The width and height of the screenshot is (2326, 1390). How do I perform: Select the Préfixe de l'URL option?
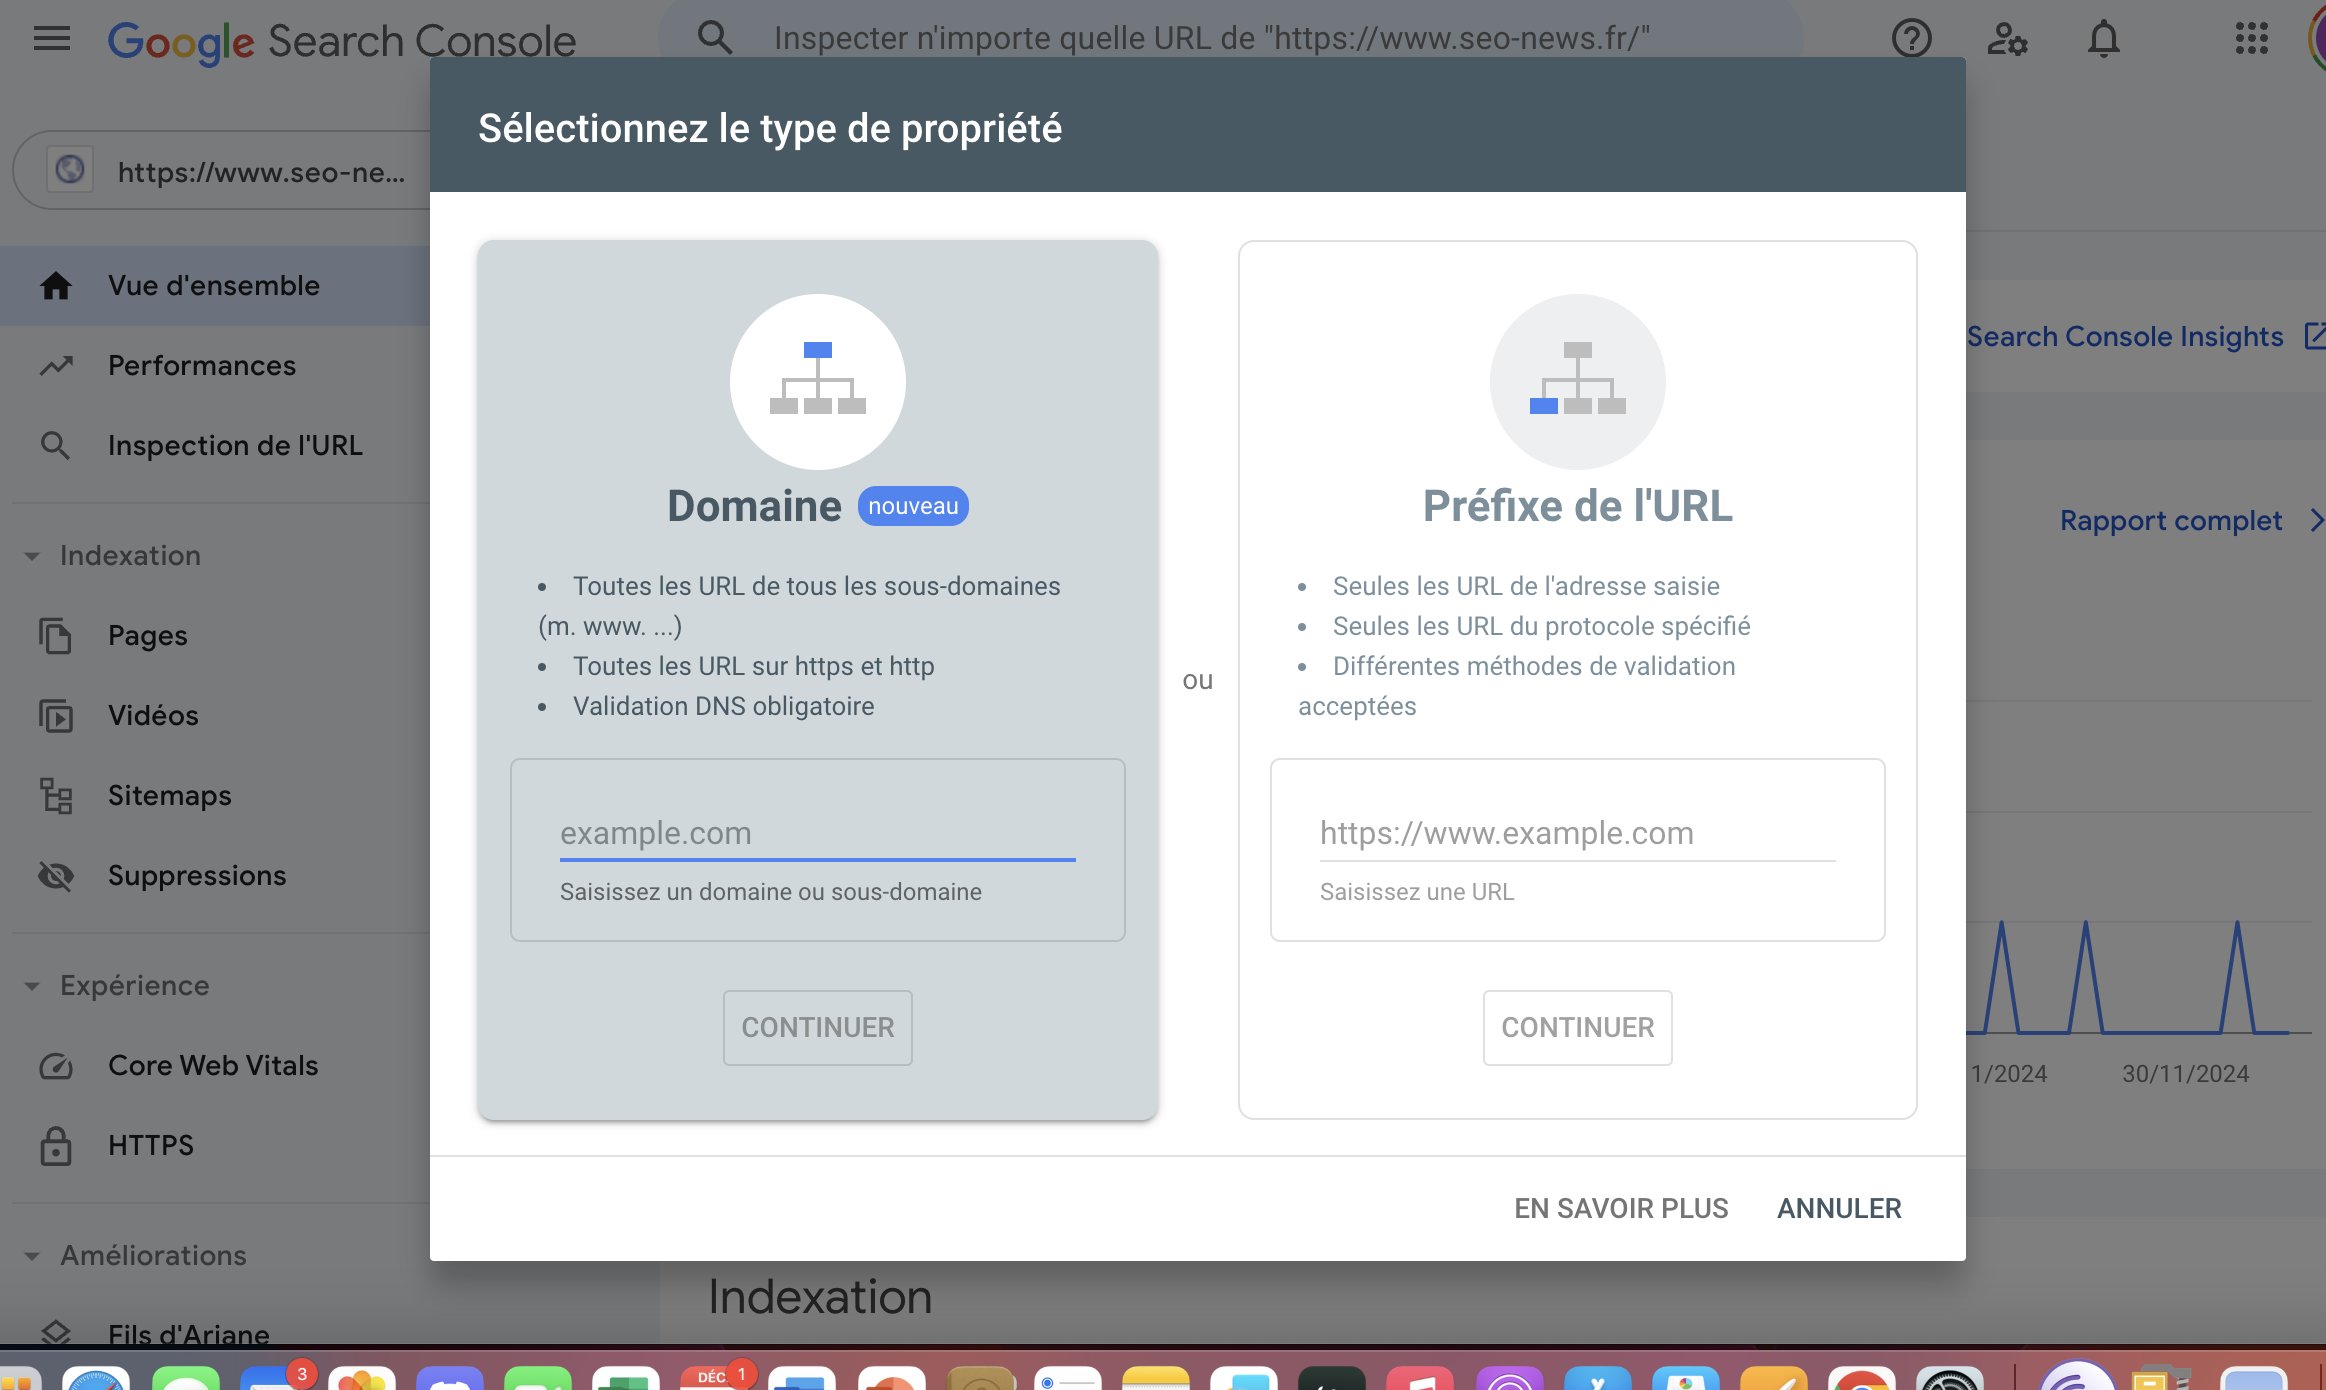pos(1577,505)
